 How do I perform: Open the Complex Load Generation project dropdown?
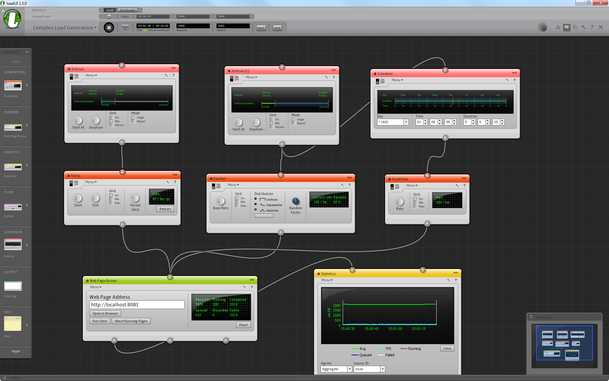(x=64, y=28)
